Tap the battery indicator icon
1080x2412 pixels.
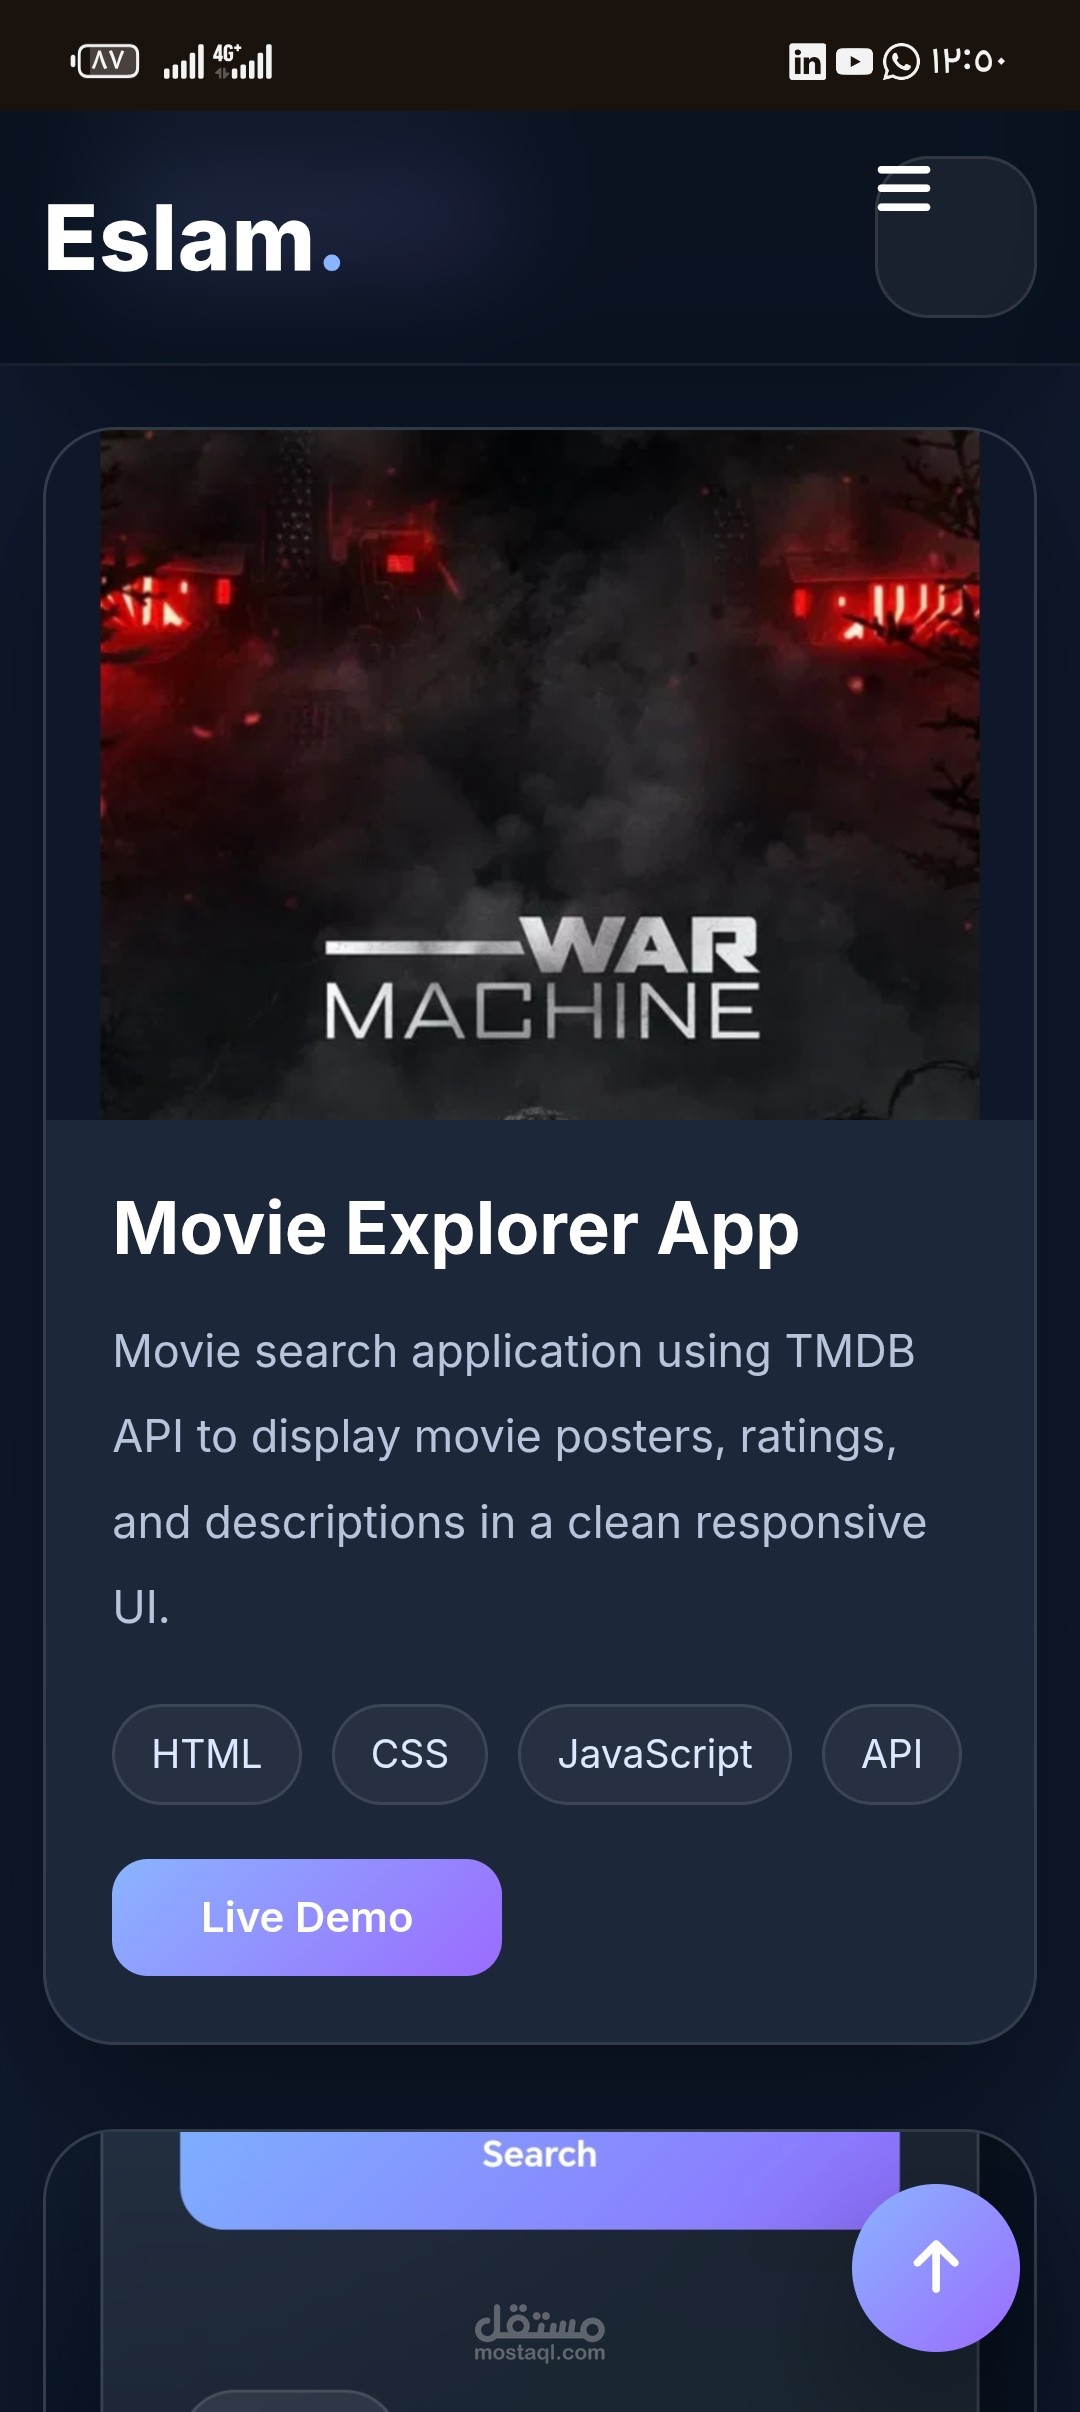(106, 62)
